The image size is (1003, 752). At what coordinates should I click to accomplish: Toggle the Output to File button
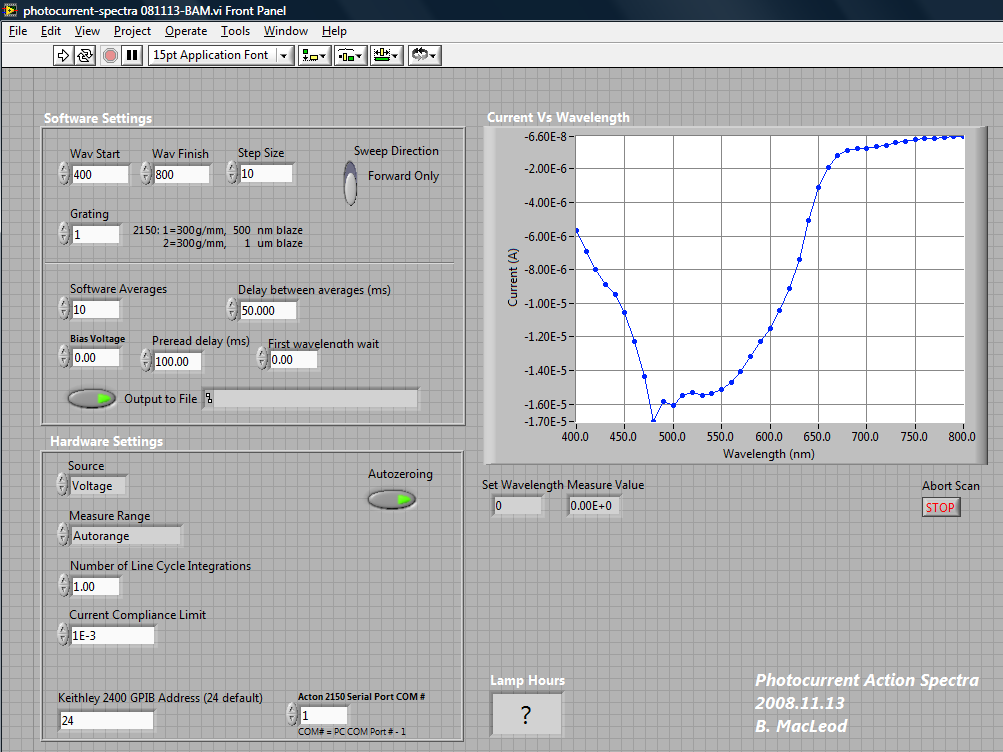92,399
